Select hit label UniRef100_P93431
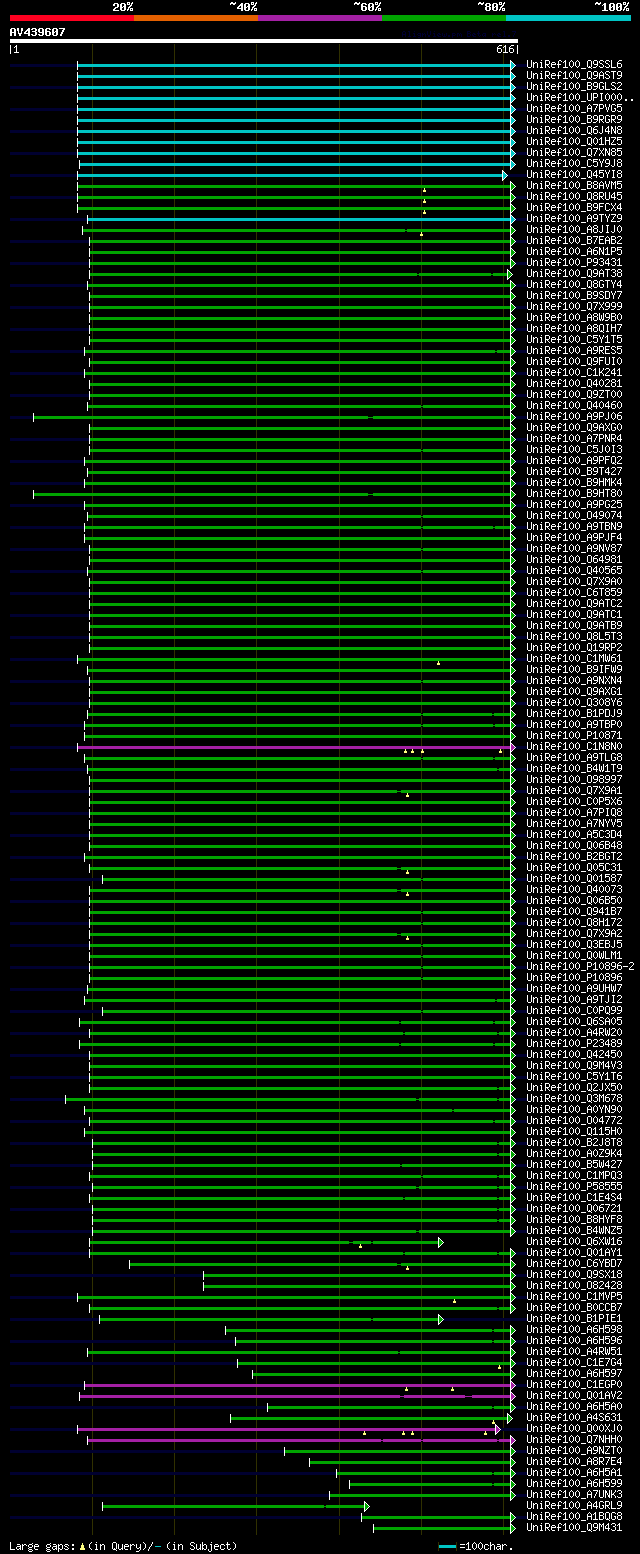This screenshot has height=1554, width=640. pyautogui.click(x=574, y=263)
